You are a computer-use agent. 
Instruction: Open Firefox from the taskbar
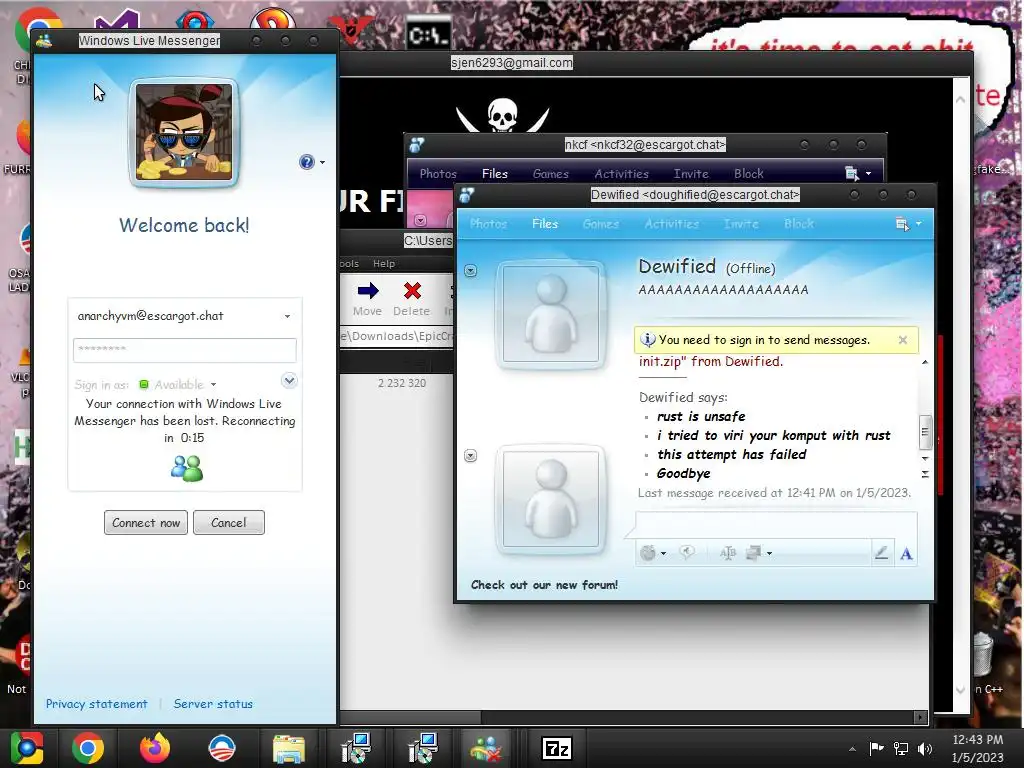coord(155,748)
